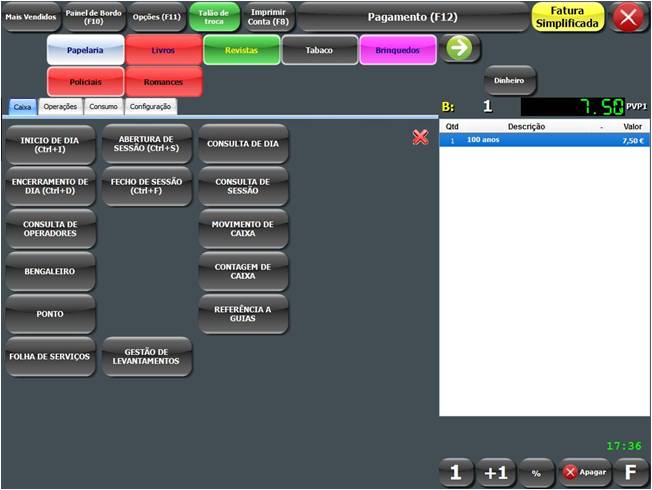Click the F button at bottom right
The width and height of the screenshot is (652, 490).
click(x=631, y=472)
